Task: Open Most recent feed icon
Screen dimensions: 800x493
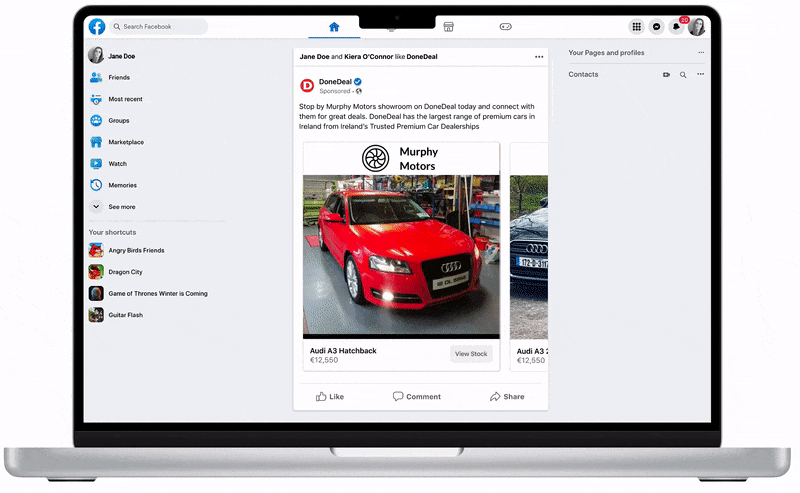Action: [96, 99]
